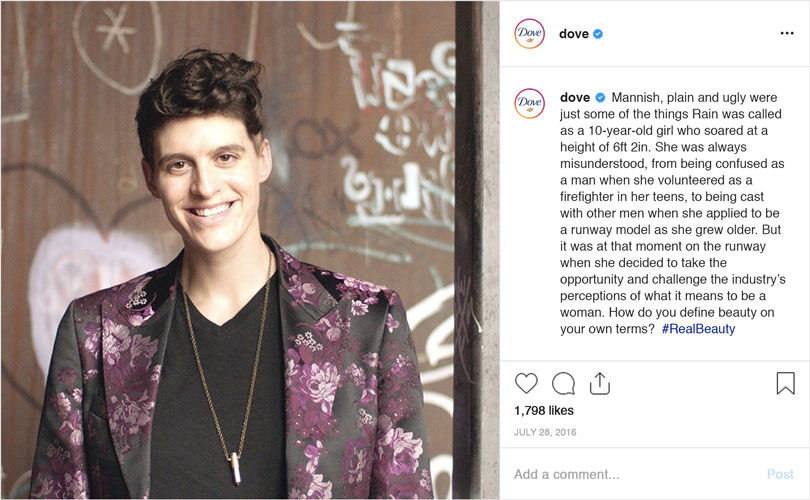The width and height of the screenshot is (810, 500).
Task: Click the Dove avatar beside the caption
Action: pyautogui.click(x=529, y=103)
